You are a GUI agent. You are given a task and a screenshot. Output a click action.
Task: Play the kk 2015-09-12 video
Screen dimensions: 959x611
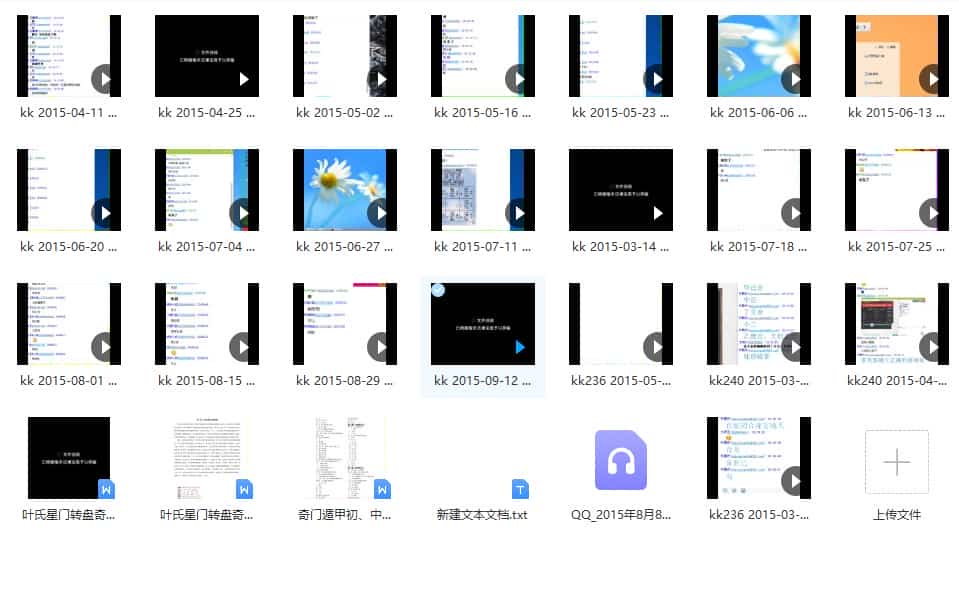(x=518, y=347)
